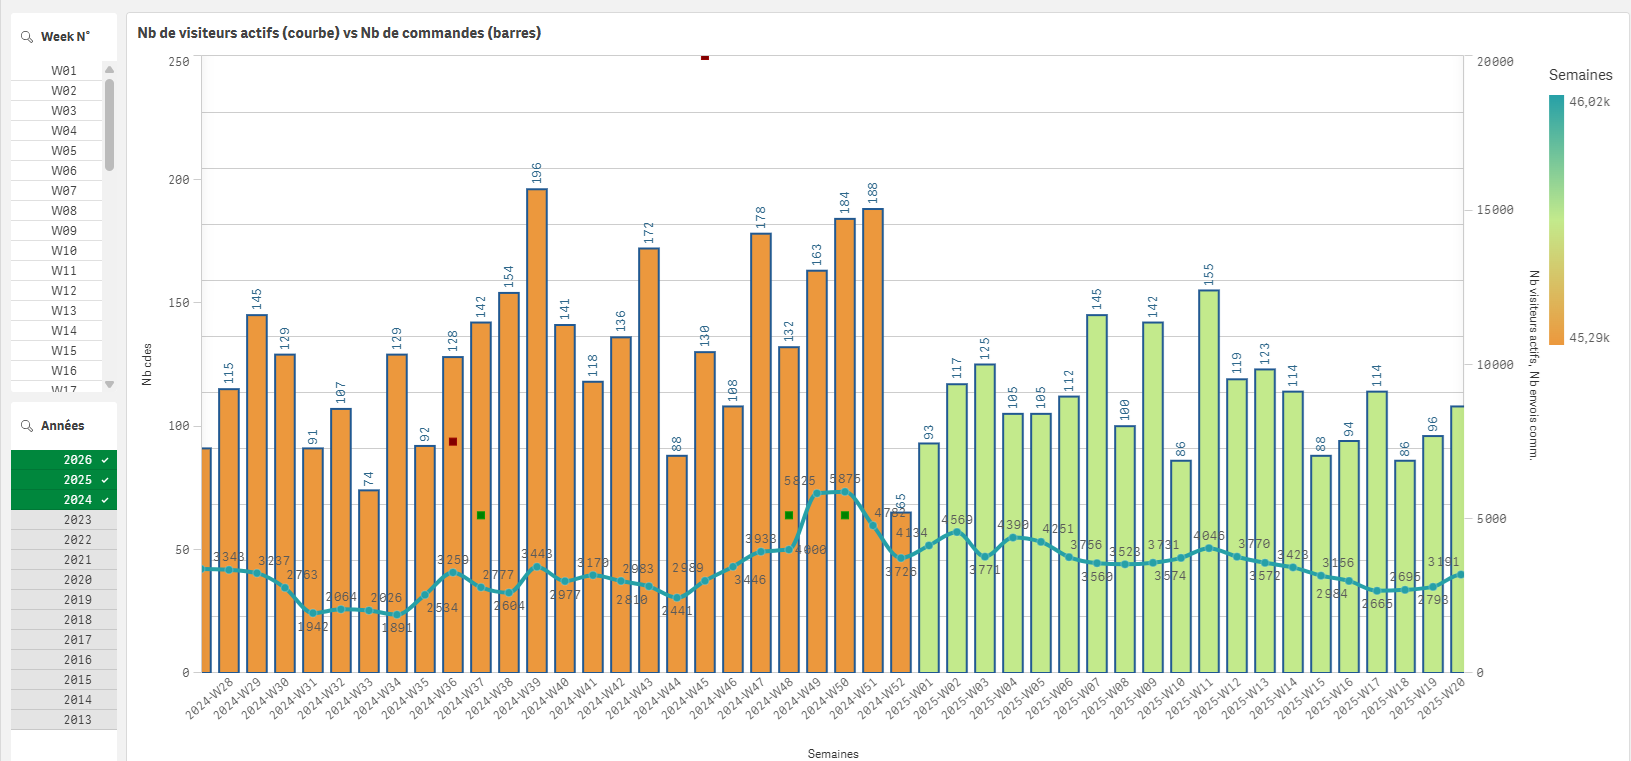Screen dimensions: 1631x761
Task: Select W01 in the week filter list
Action: point(63,71)
